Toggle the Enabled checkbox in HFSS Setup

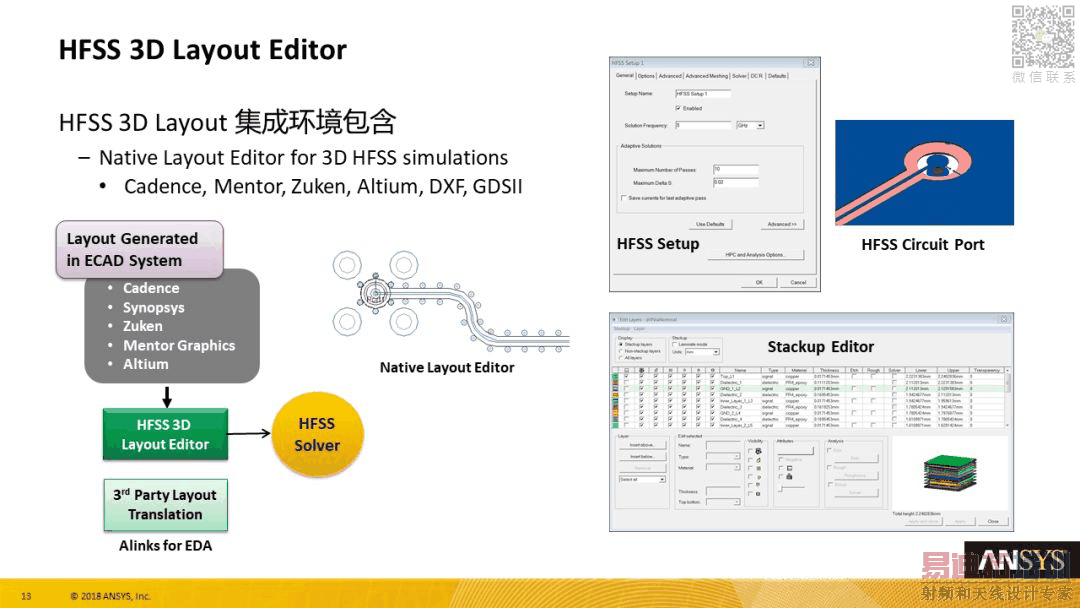(x=678, y=108)
